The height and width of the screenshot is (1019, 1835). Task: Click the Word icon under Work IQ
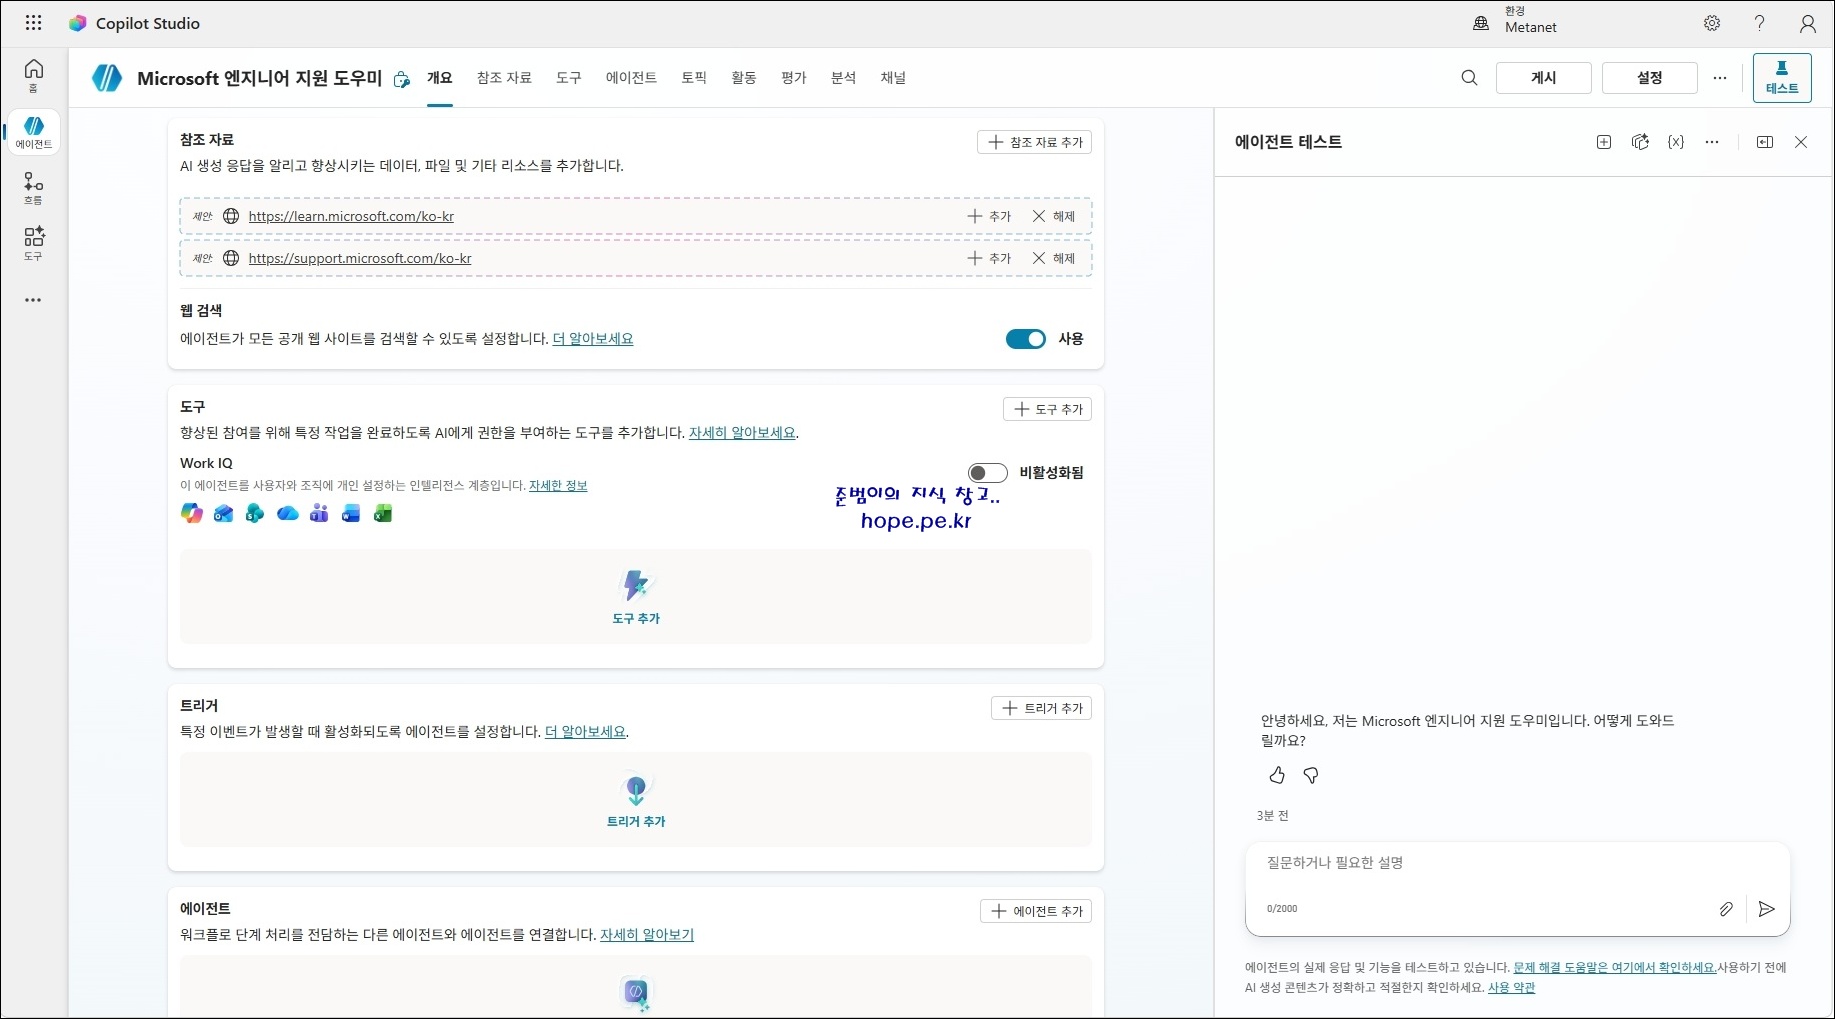pyautogui.click(x=351, y=514)
